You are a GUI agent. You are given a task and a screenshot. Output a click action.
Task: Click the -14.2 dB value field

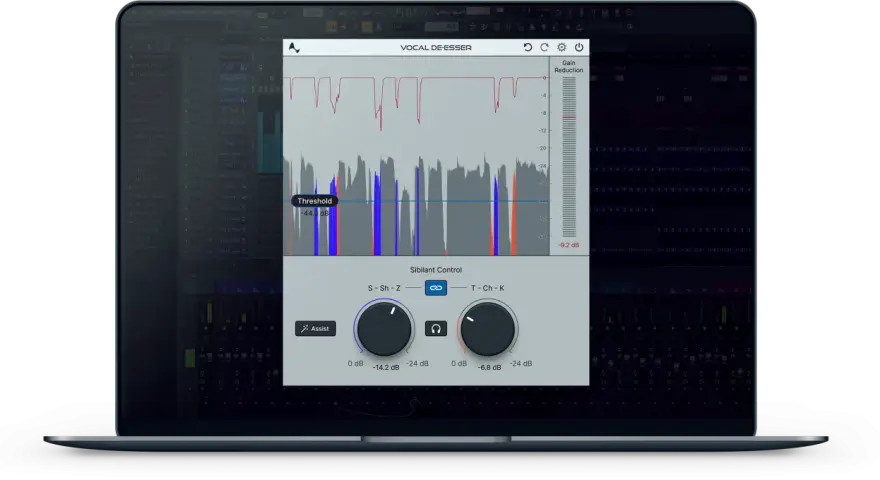point(386,367)
